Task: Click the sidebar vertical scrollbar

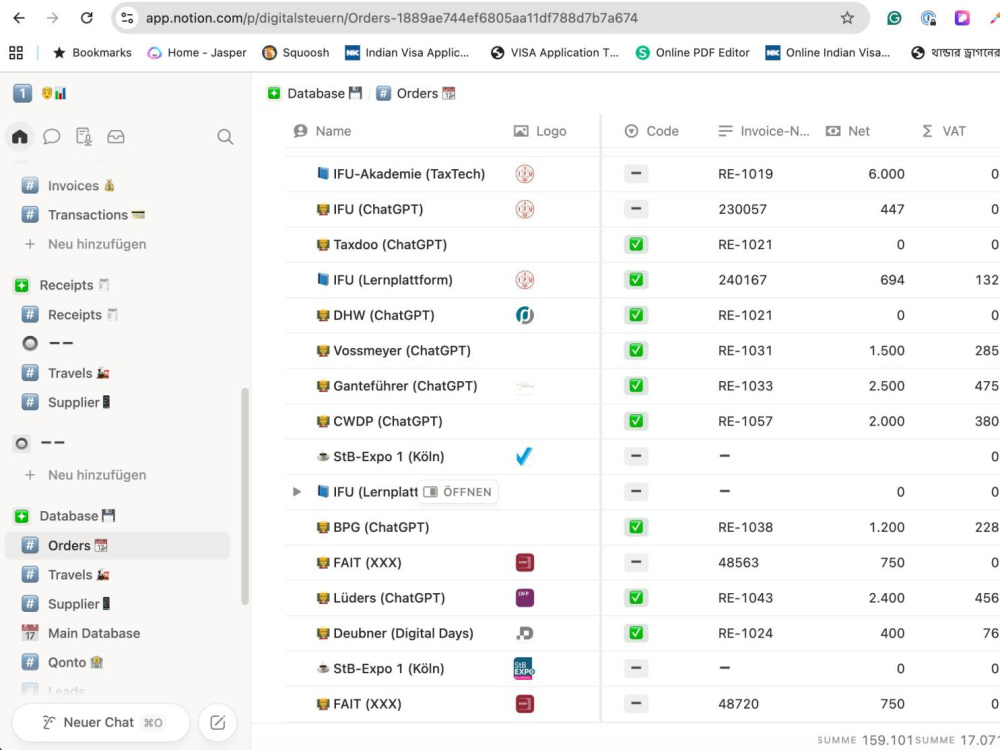Action: [245, 496]
